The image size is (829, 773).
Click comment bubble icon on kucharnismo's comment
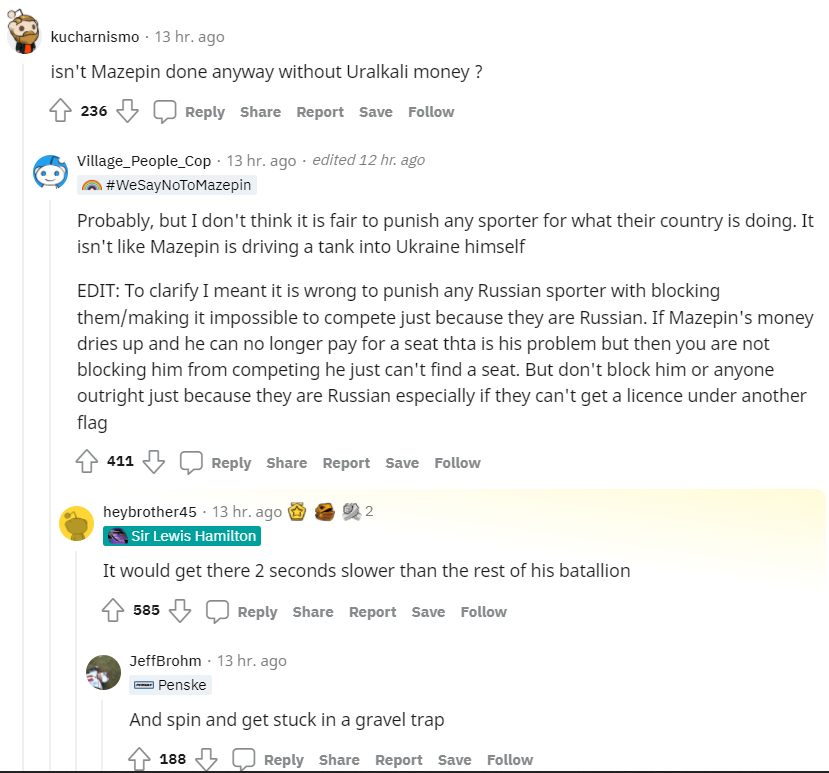point(165,111)
